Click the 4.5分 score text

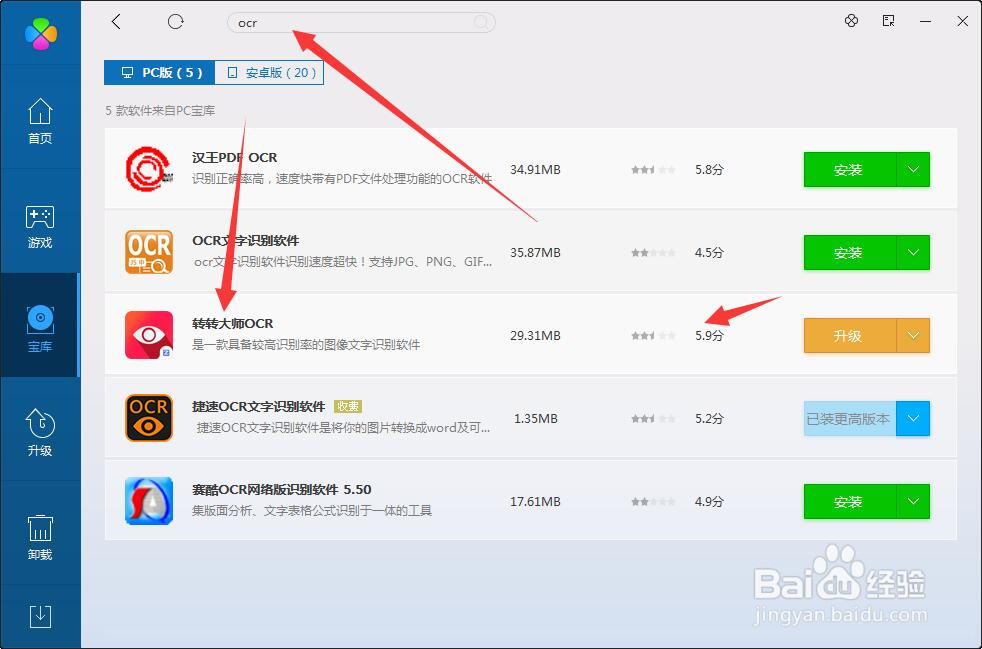(709, 252)
